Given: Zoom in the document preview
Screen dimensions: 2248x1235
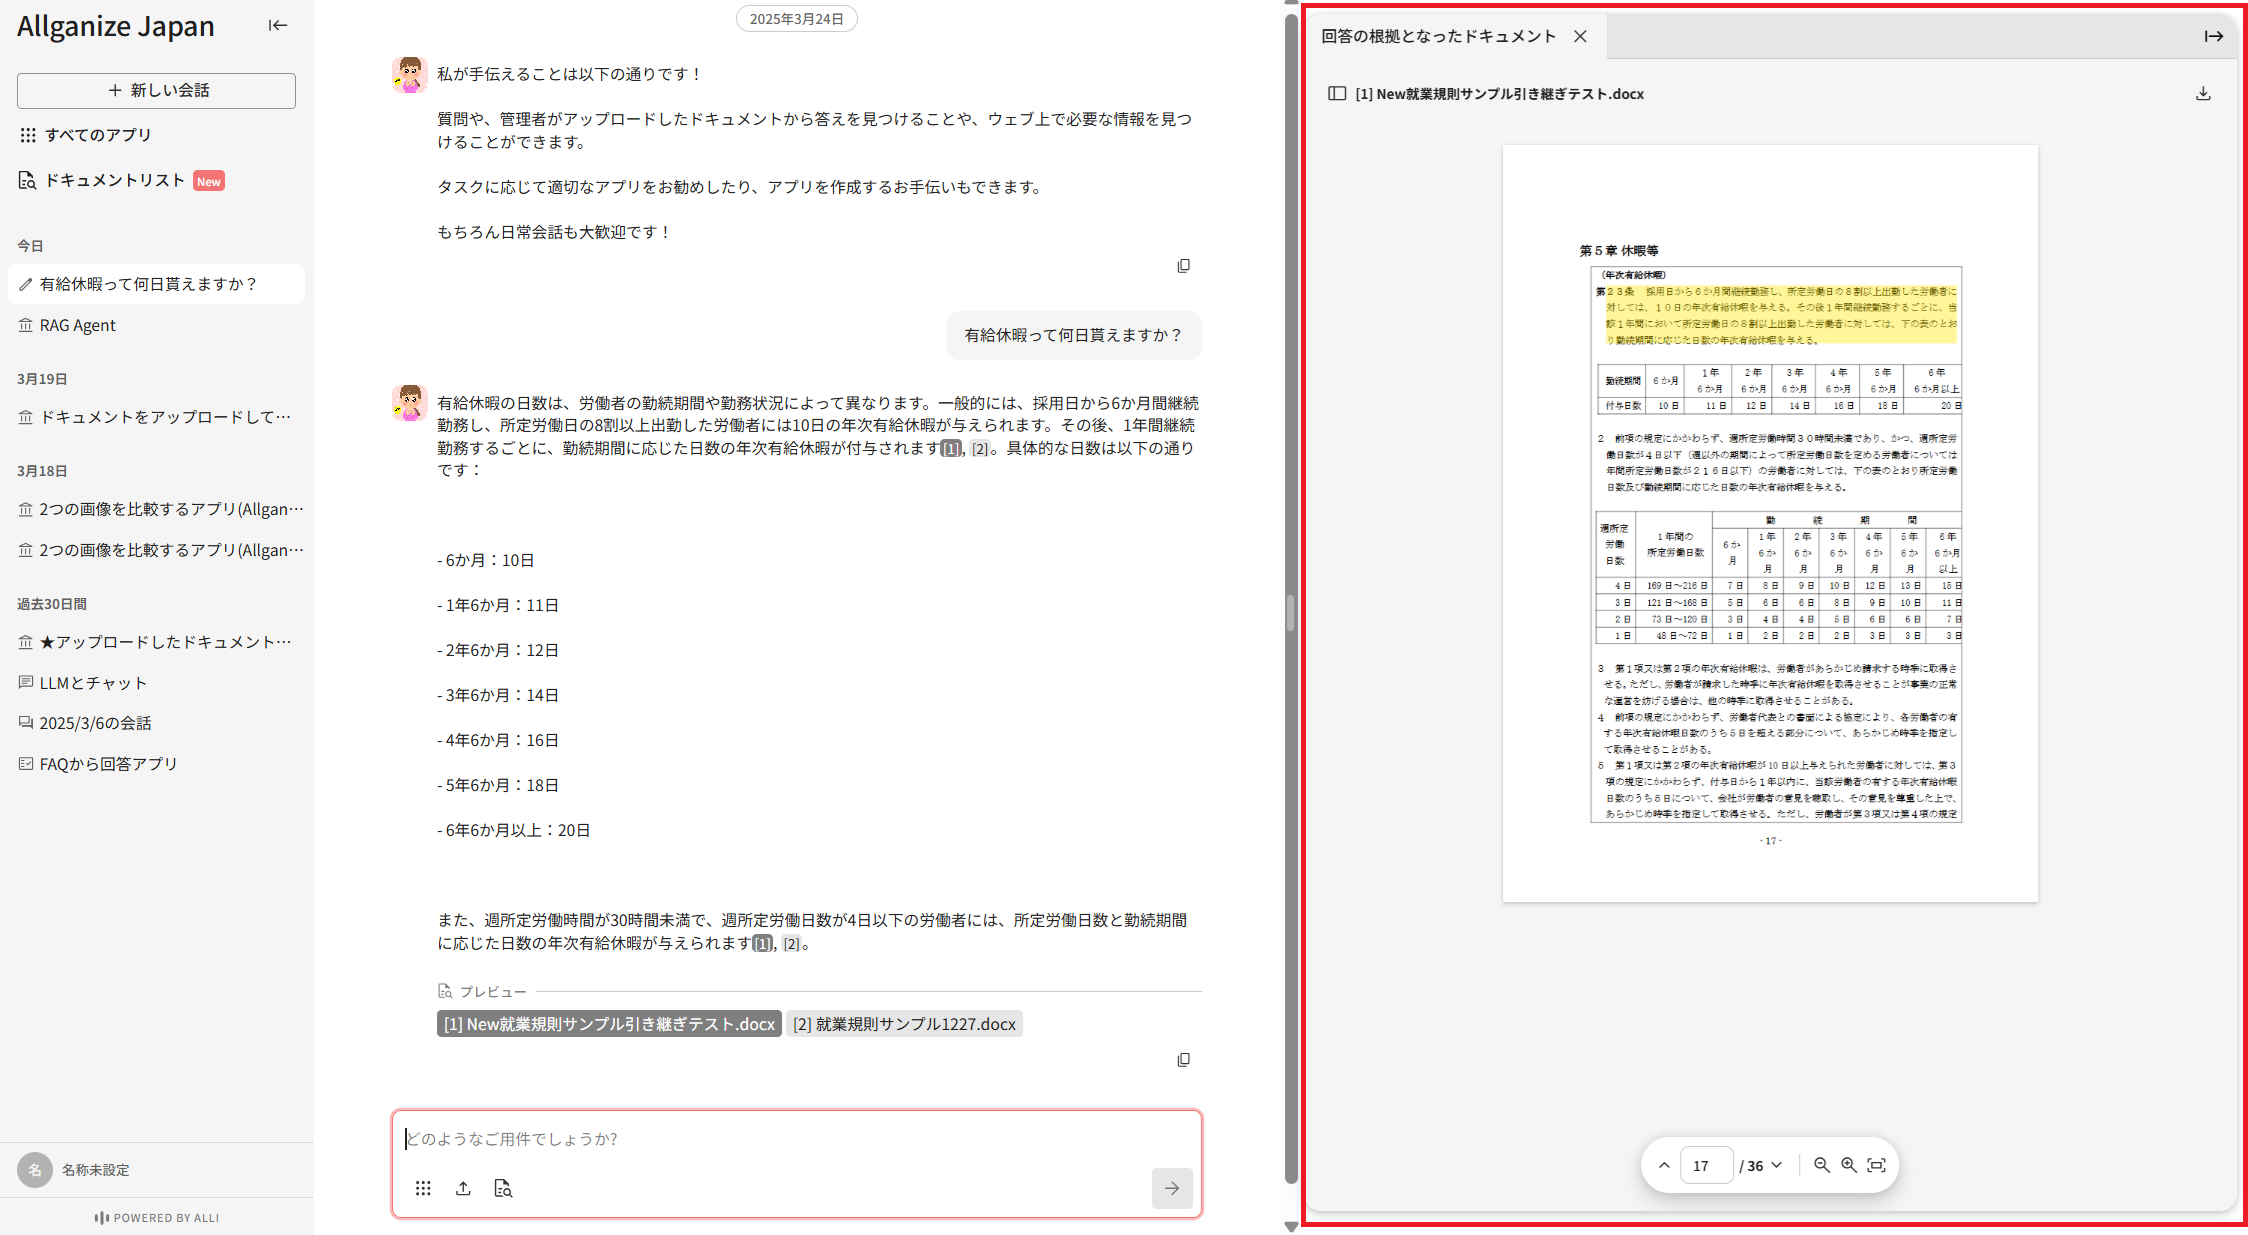Looking at the screenshot, I should tap(1849, 1165).
